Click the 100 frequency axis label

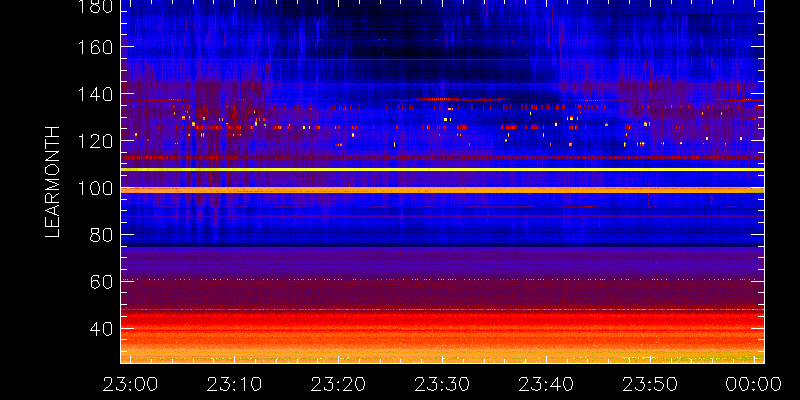(x=95, y=188)
